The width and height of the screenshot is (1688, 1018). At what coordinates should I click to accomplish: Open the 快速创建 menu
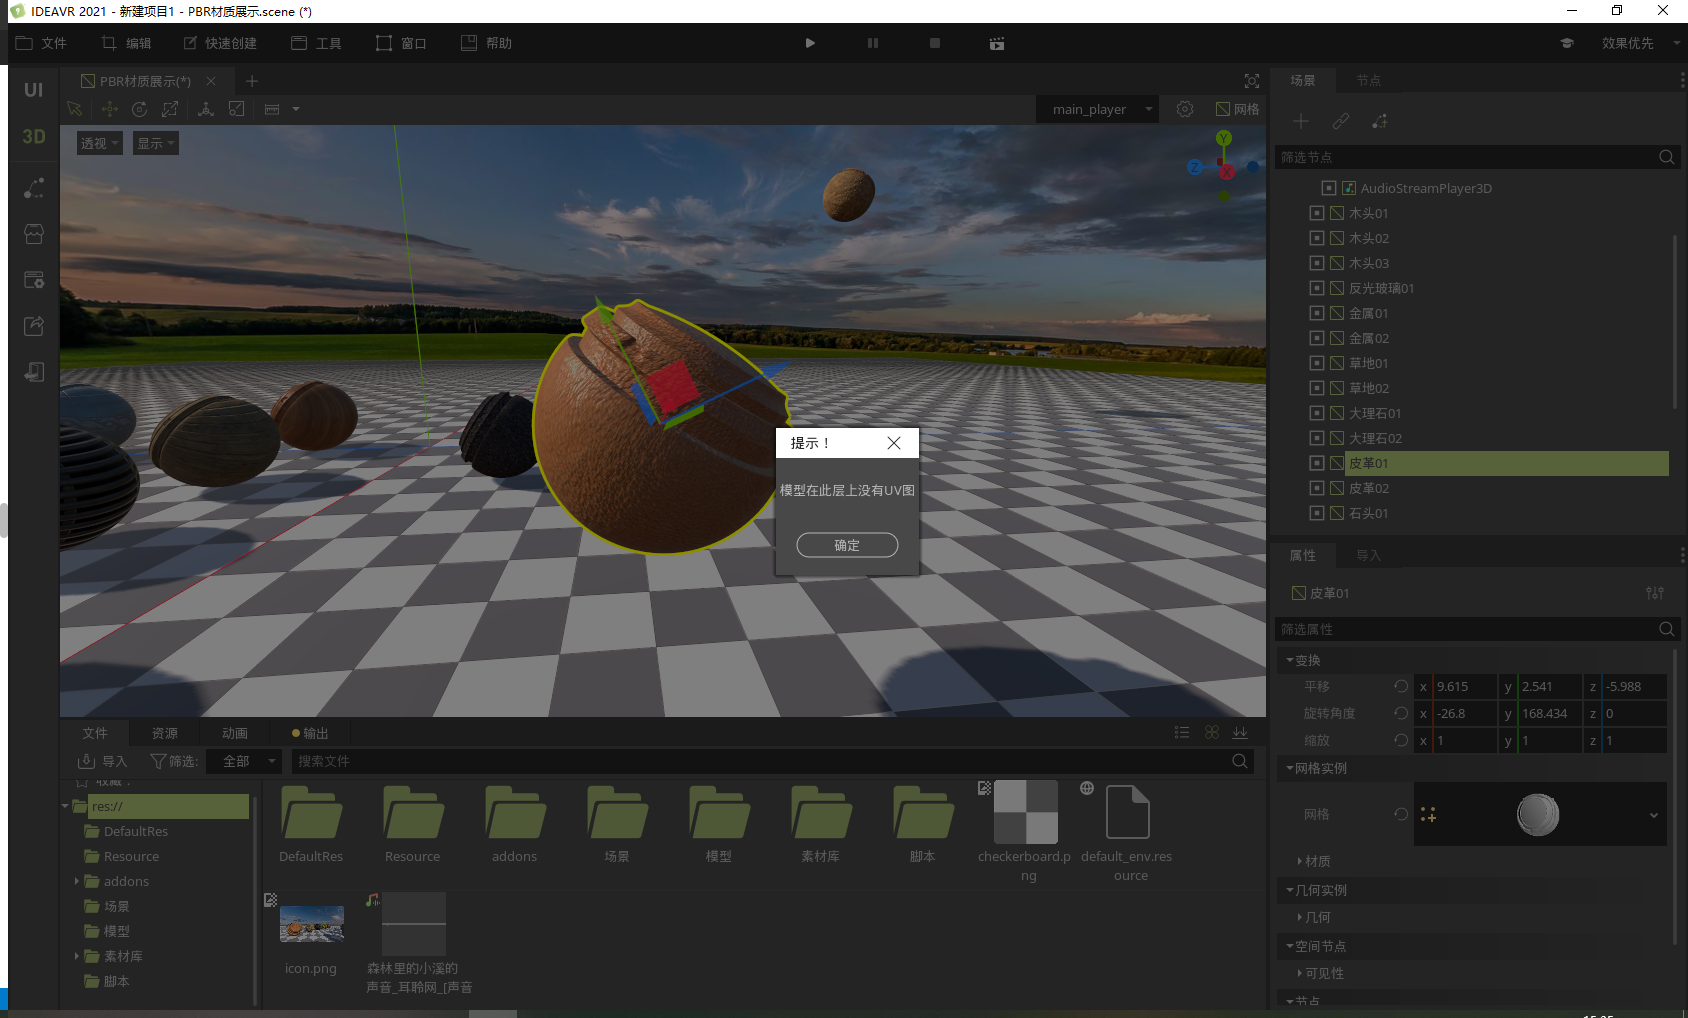[220, 43]
